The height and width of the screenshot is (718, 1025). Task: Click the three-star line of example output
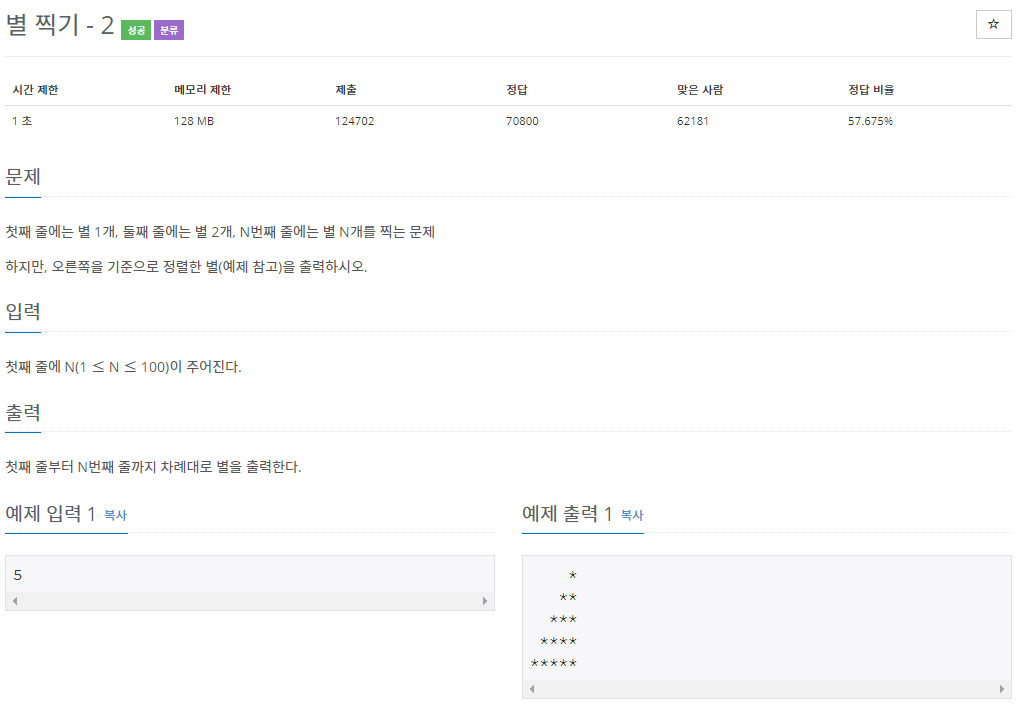563,619
